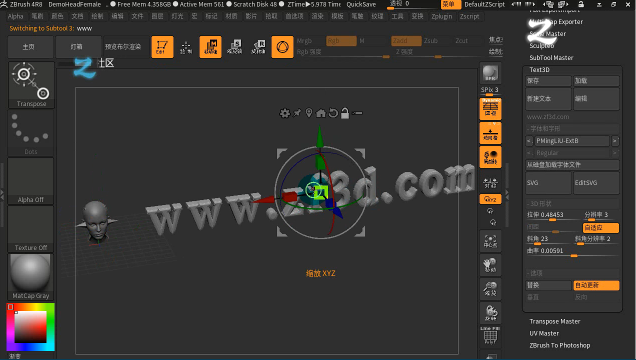Image resolution: width=636 pixels, height=360 pixels.
Task: Open the MatCap Gray material selector
Action: pyautogui.click(x=31, y=276)
